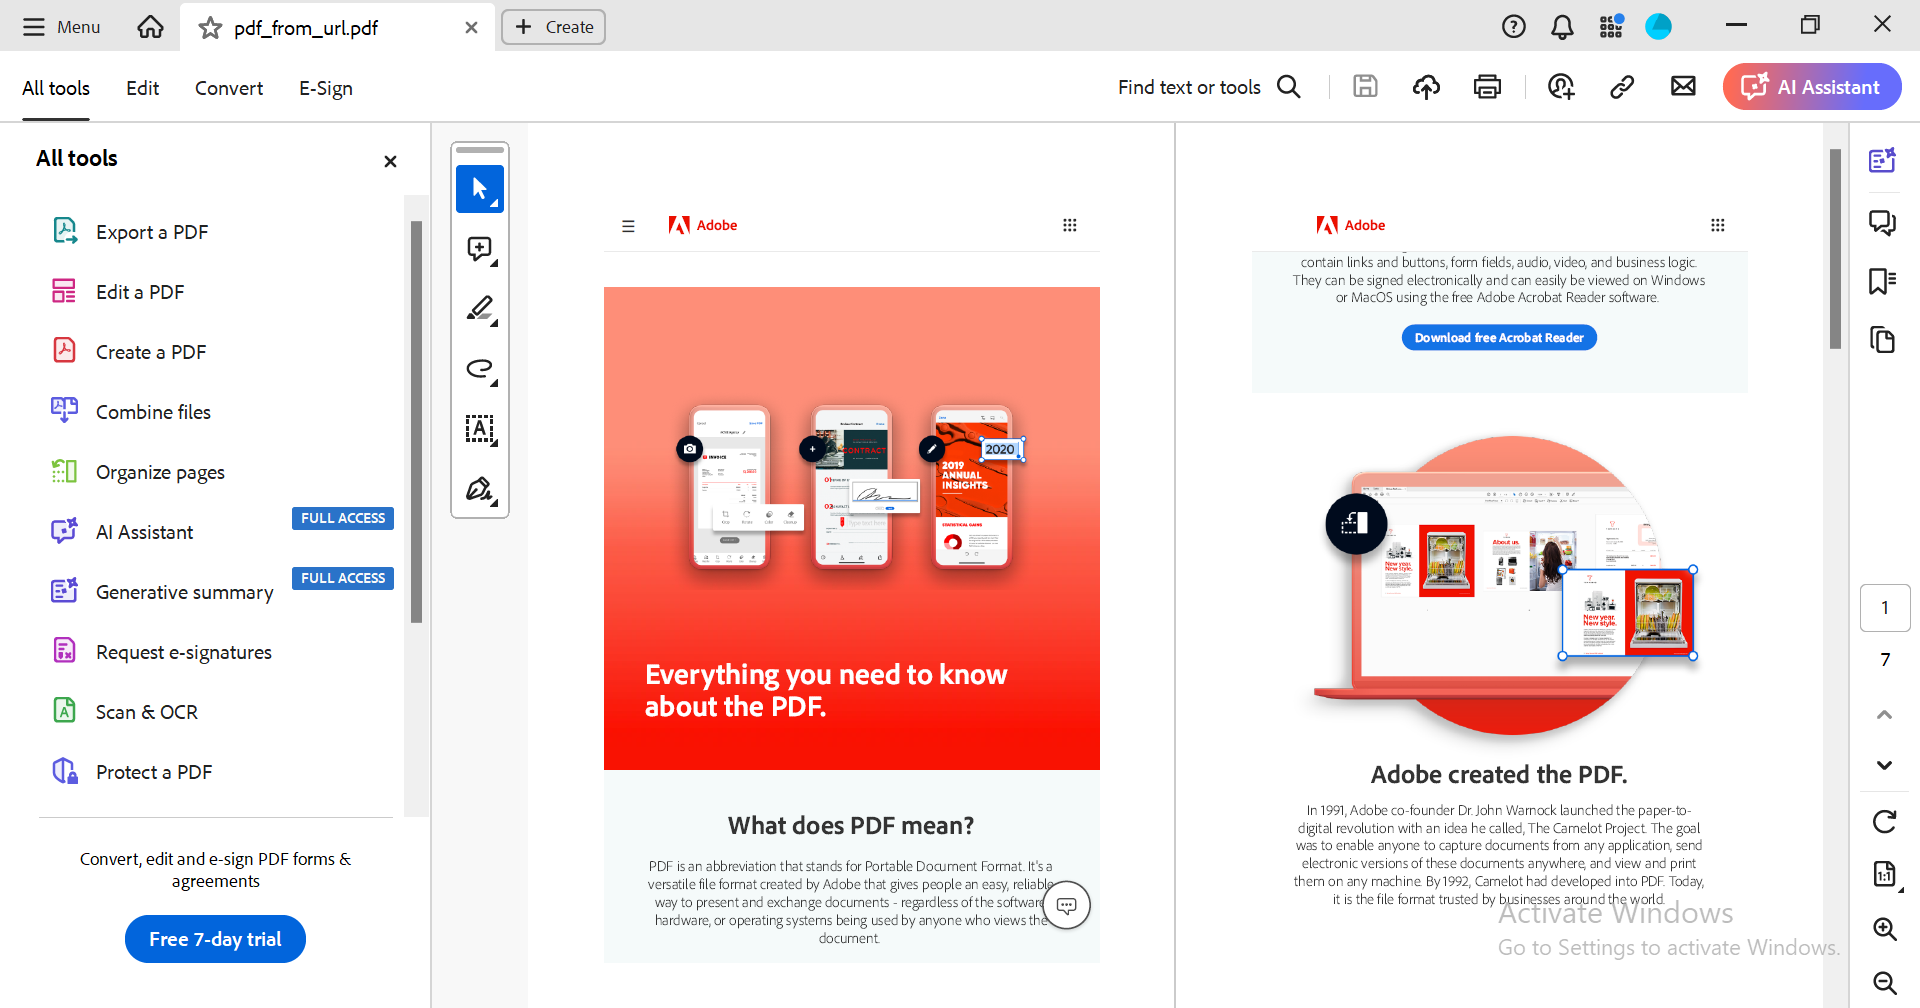Open the page thumbnails panel icon

point(1883,340)
